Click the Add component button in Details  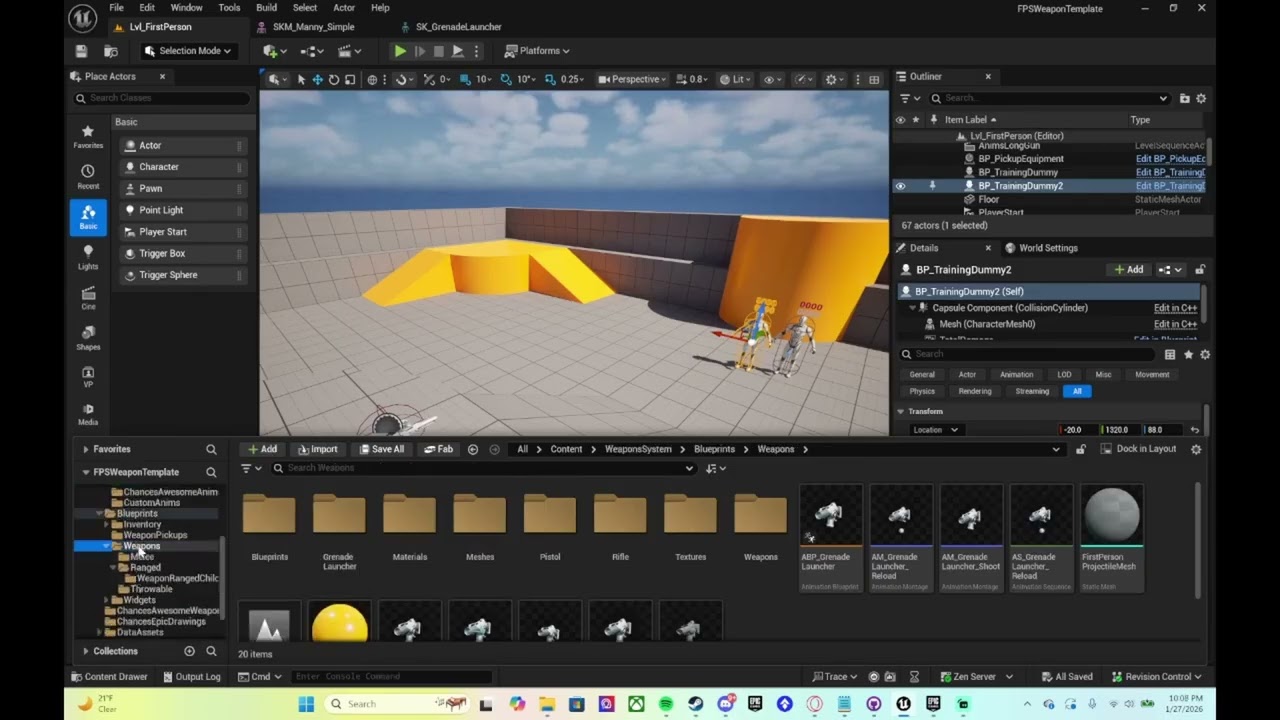(1129, 270)
